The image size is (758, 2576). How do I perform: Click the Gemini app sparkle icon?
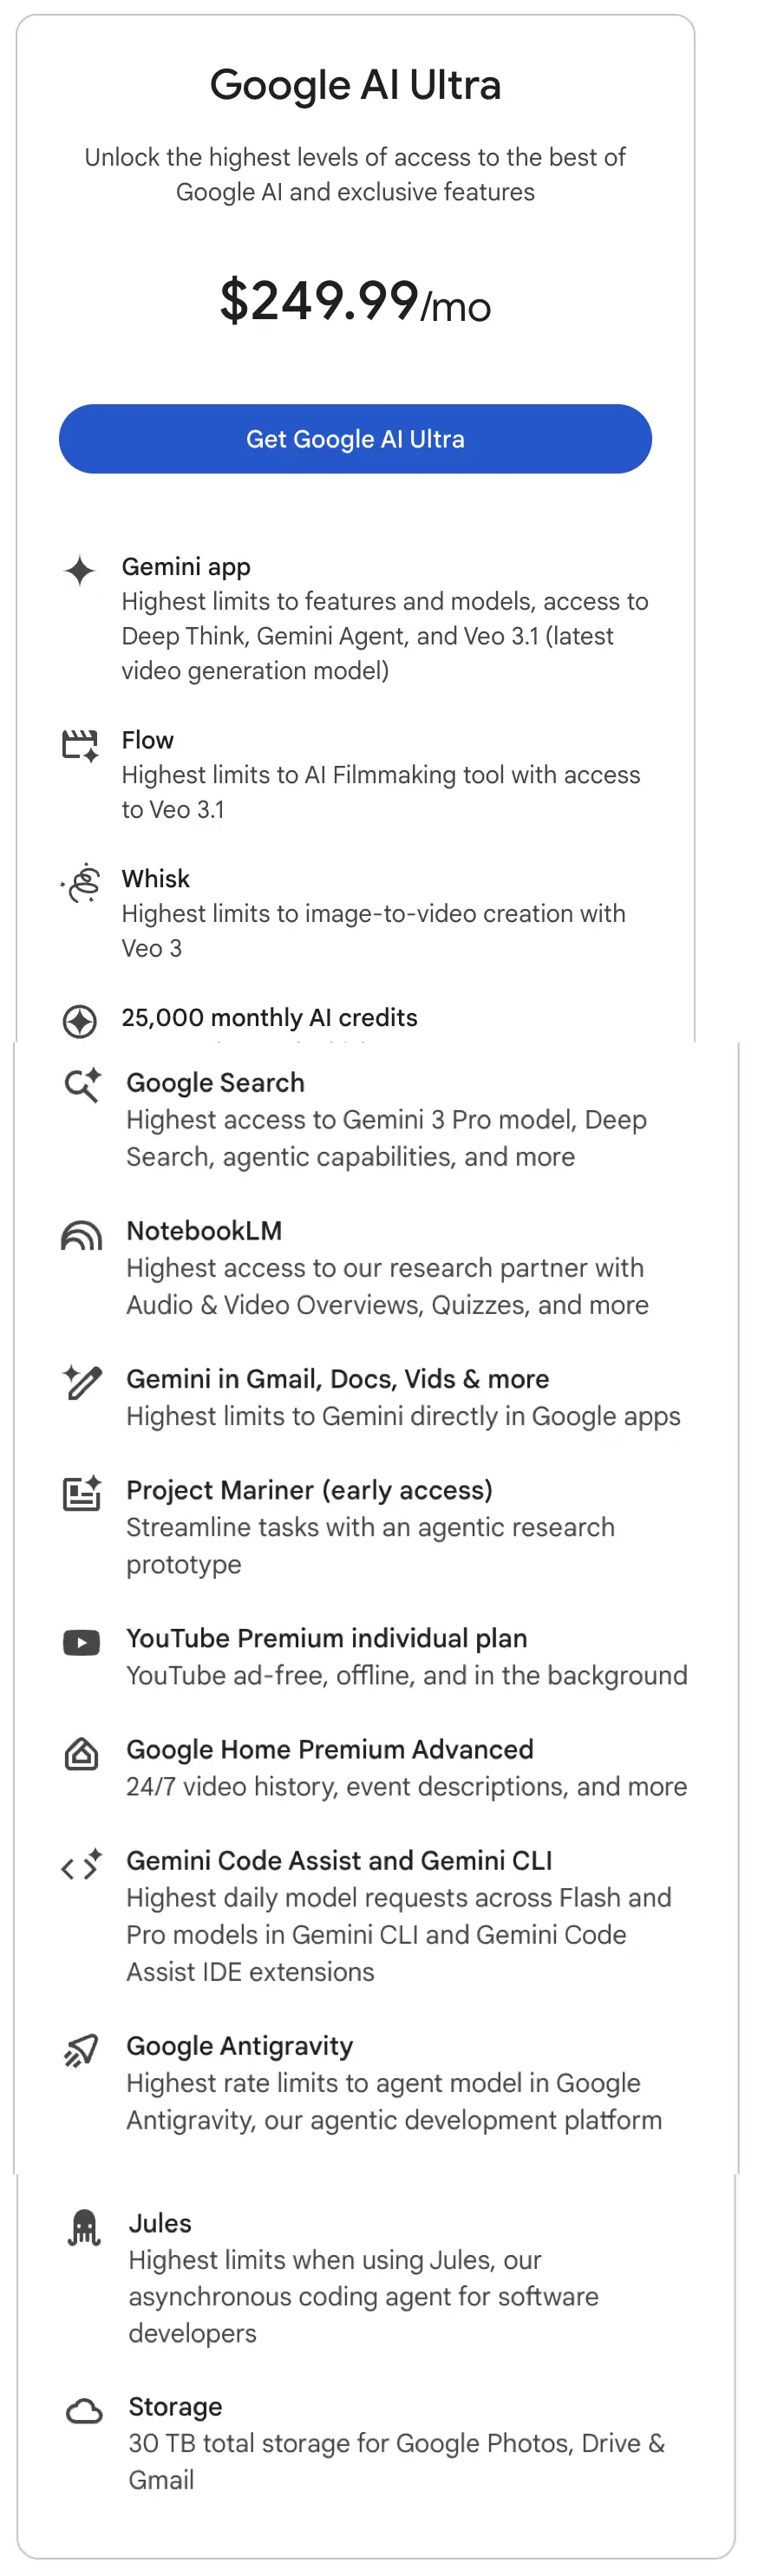(80, 570)
